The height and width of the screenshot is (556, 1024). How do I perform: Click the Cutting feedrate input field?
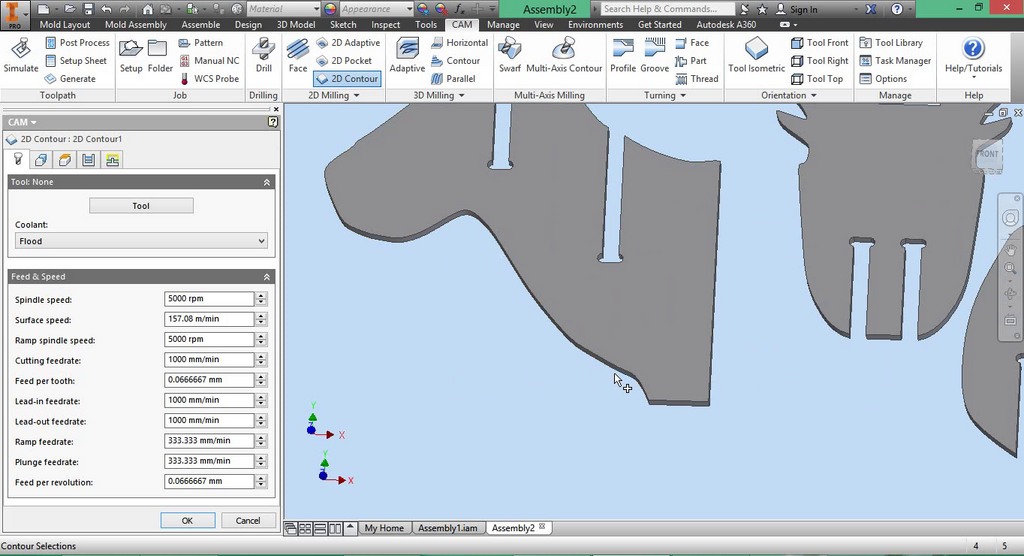pos(209,359)
